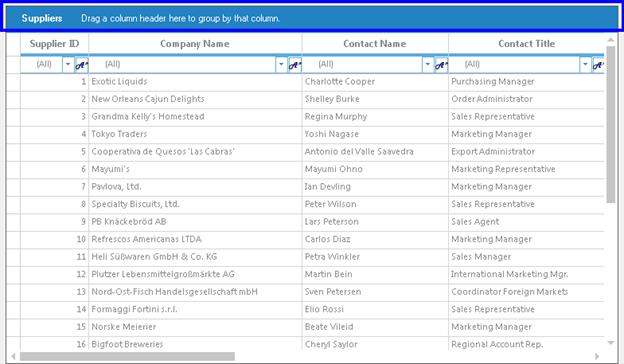Image resolution: width=624 pixels, height=364 pixels.
Task: Click contact name Lars Peterson
Action: [x=332, y=222]
